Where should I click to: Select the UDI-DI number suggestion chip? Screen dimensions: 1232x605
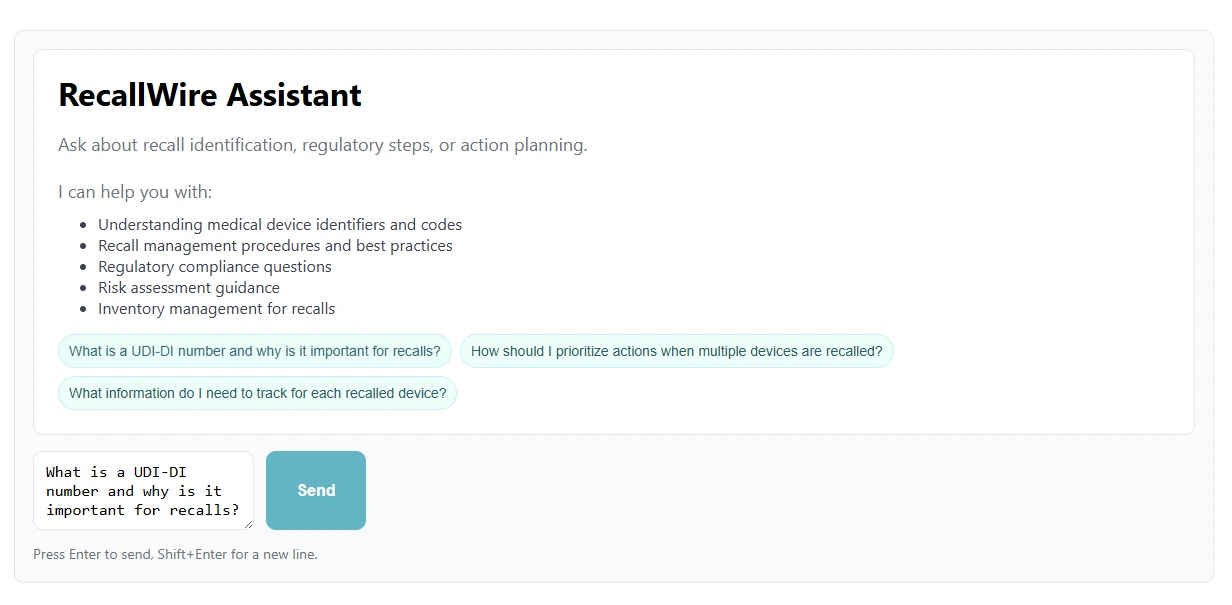[255, 351]
